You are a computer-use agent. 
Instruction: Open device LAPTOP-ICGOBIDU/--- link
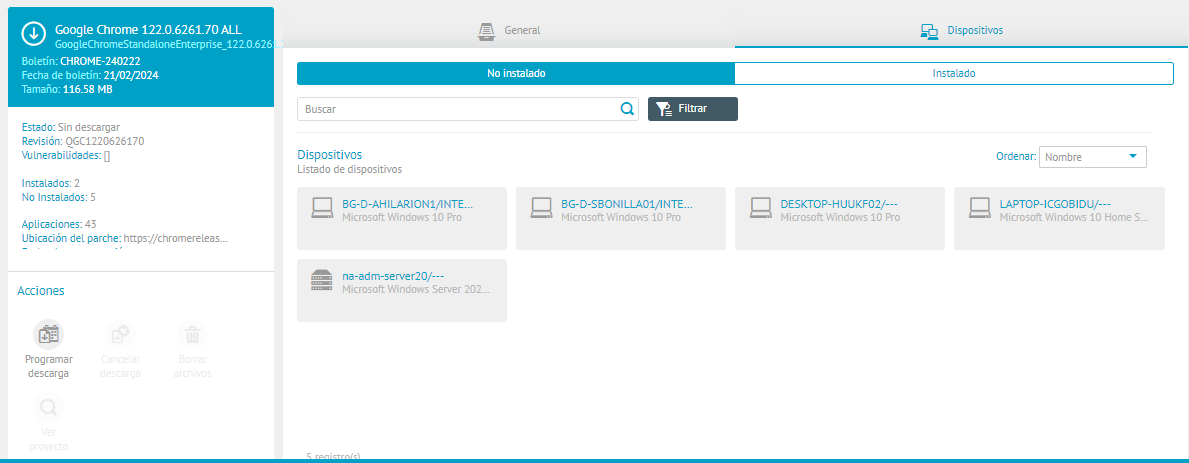tap(1055, 204)
